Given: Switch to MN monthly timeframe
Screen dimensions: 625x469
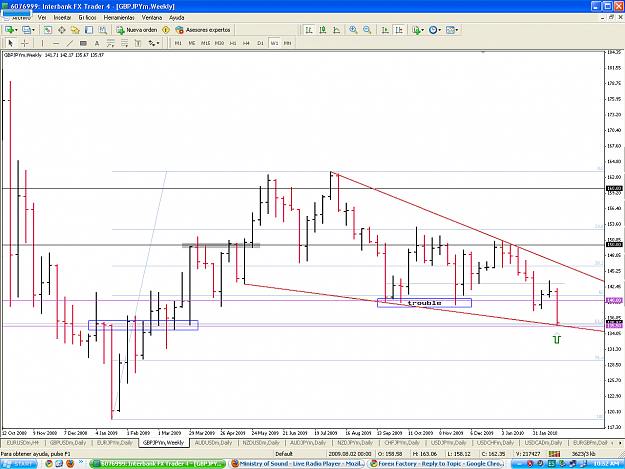Looking at the screenshot, I should point(287,43).
